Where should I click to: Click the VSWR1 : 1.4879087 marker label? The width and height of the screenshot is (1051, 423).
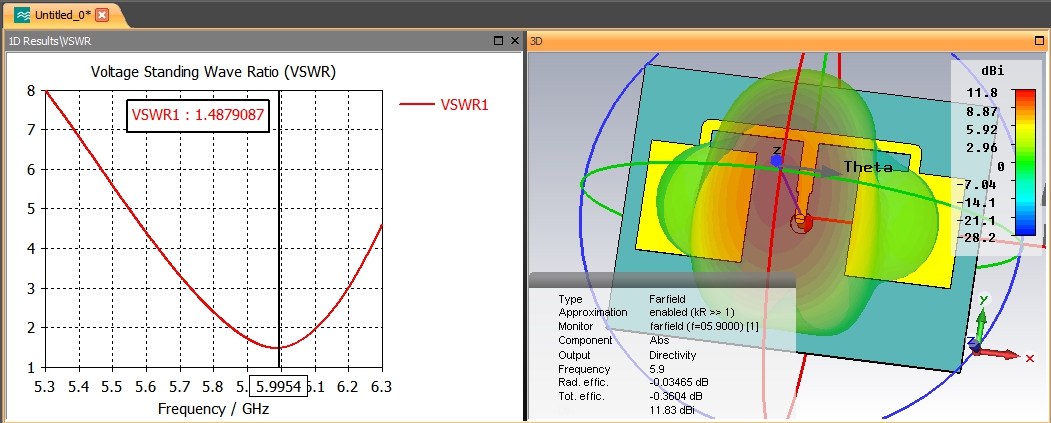tap(198, 114)
